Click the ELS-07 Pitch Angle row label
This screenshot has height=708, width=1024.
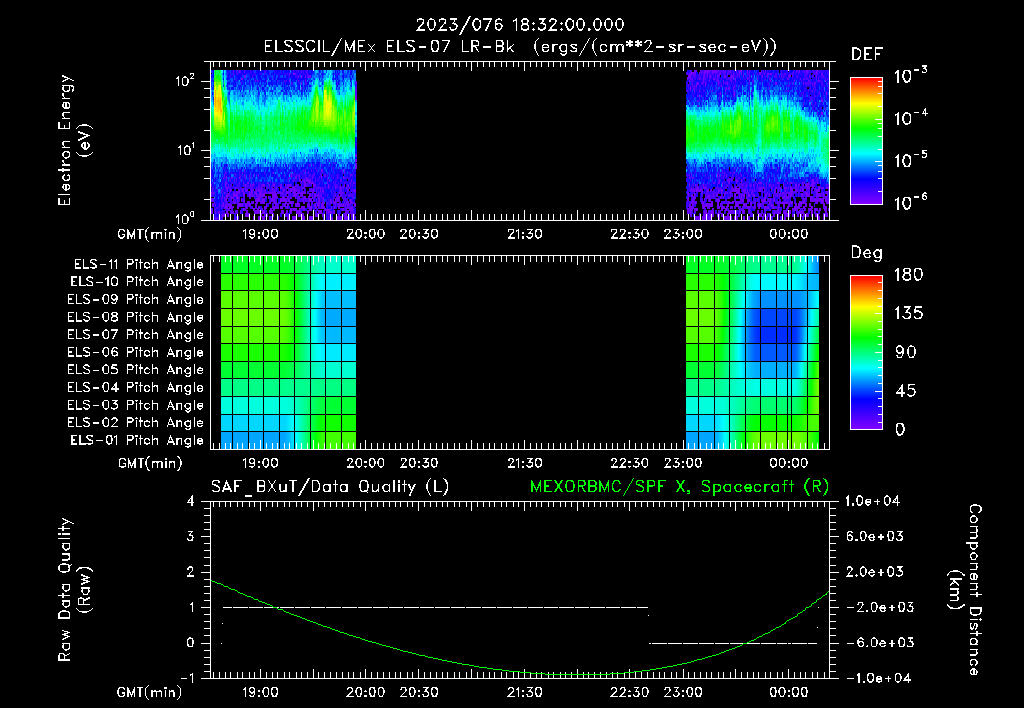[136, 334]
